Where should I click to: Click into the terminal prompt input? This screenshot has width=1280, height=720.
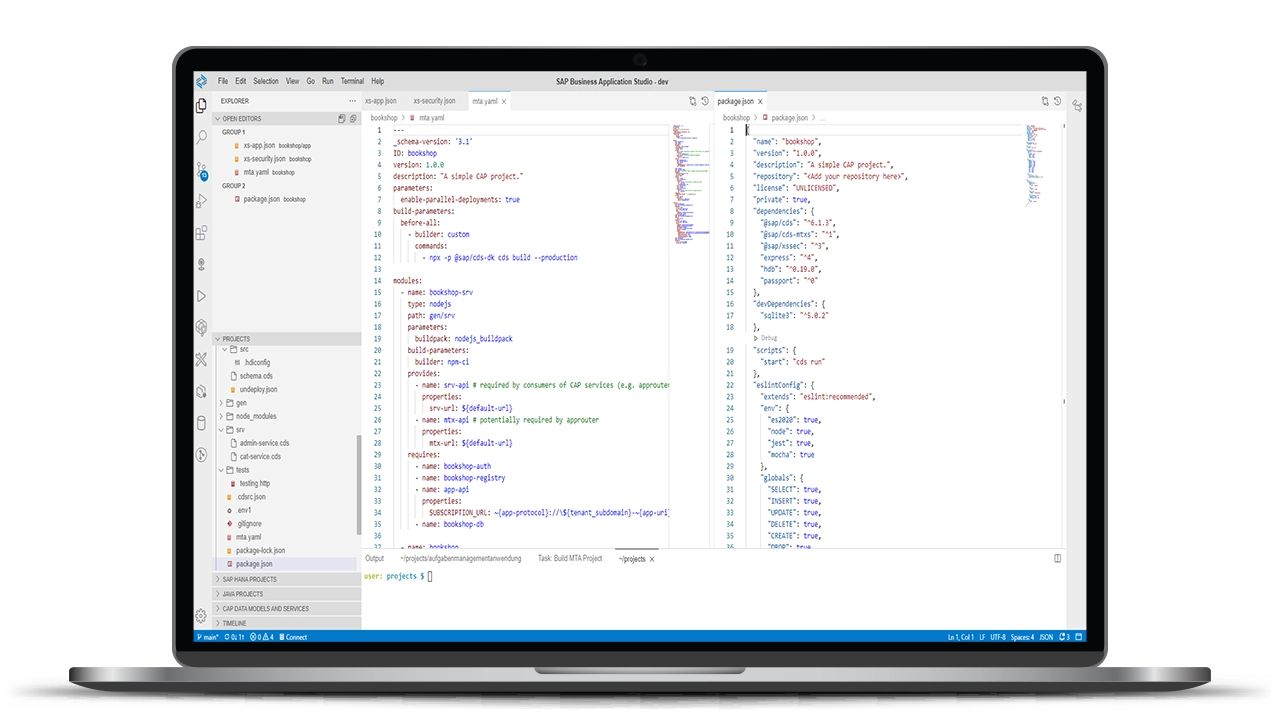[x=430, y=577]
